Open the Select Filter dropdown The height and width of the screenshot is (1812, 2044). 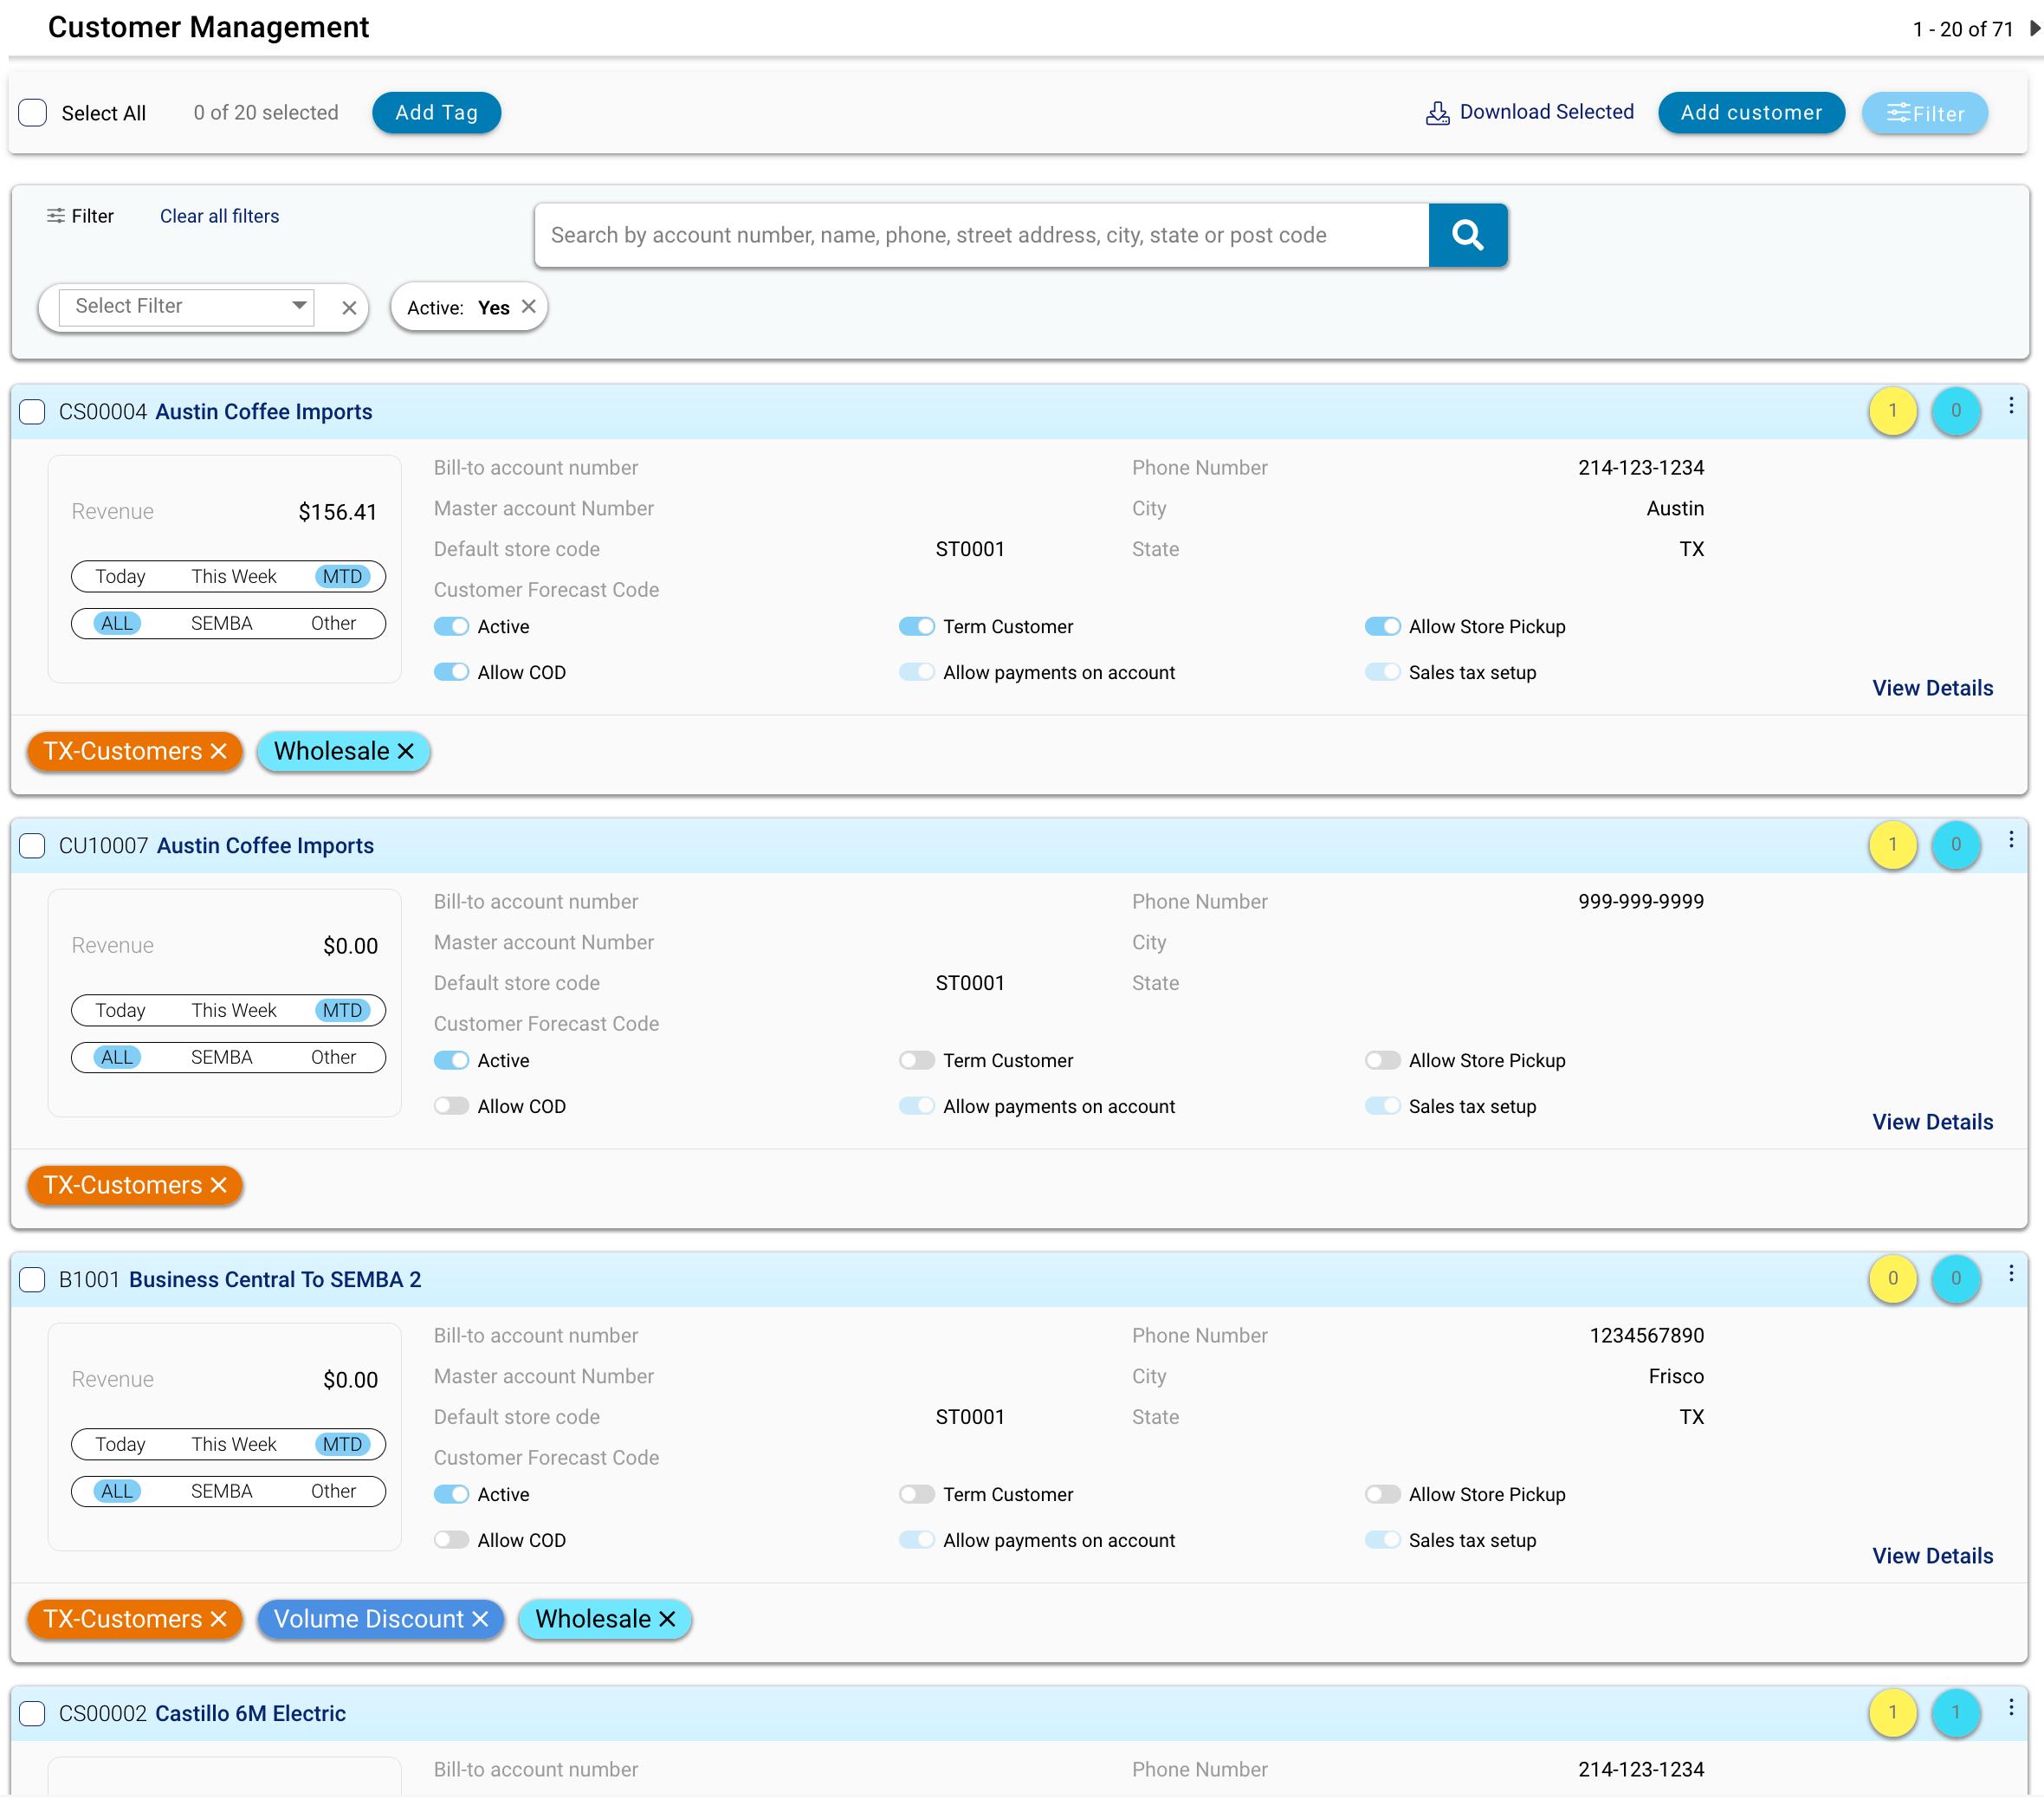(186, 306)
